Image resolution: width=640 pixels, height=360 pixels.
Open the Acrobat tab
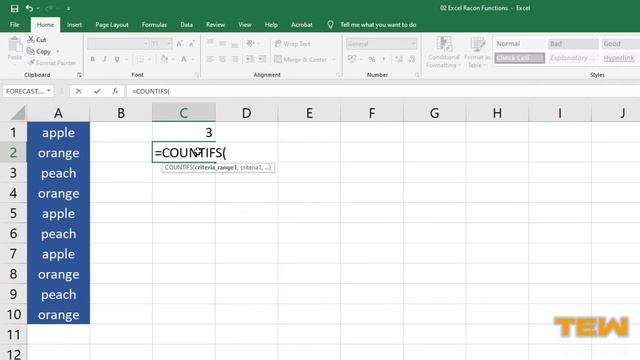(x=302, y=24)
